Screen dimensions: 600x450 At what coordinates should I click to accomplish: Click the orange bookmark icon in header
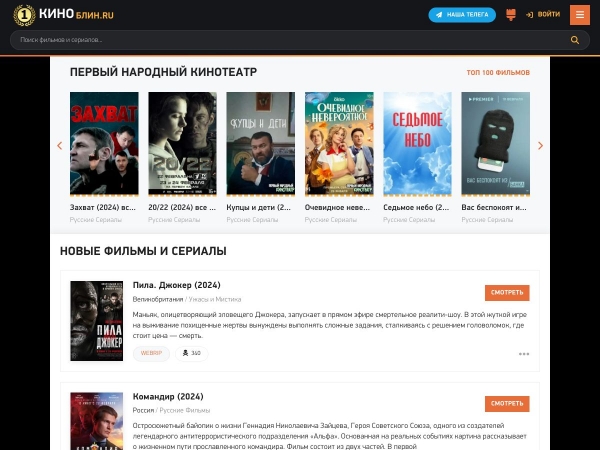point(511,15)
